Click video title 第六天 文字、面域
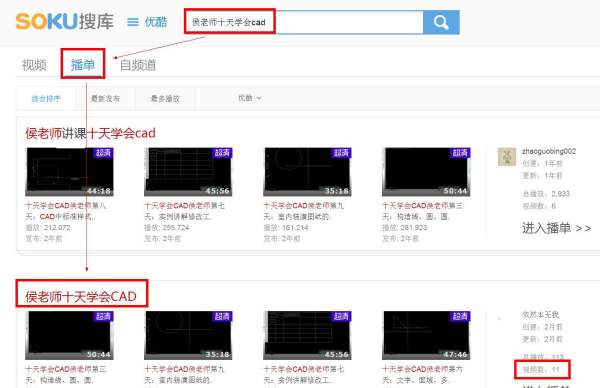The height and width of the screenshot is (388, 600). 422,374
